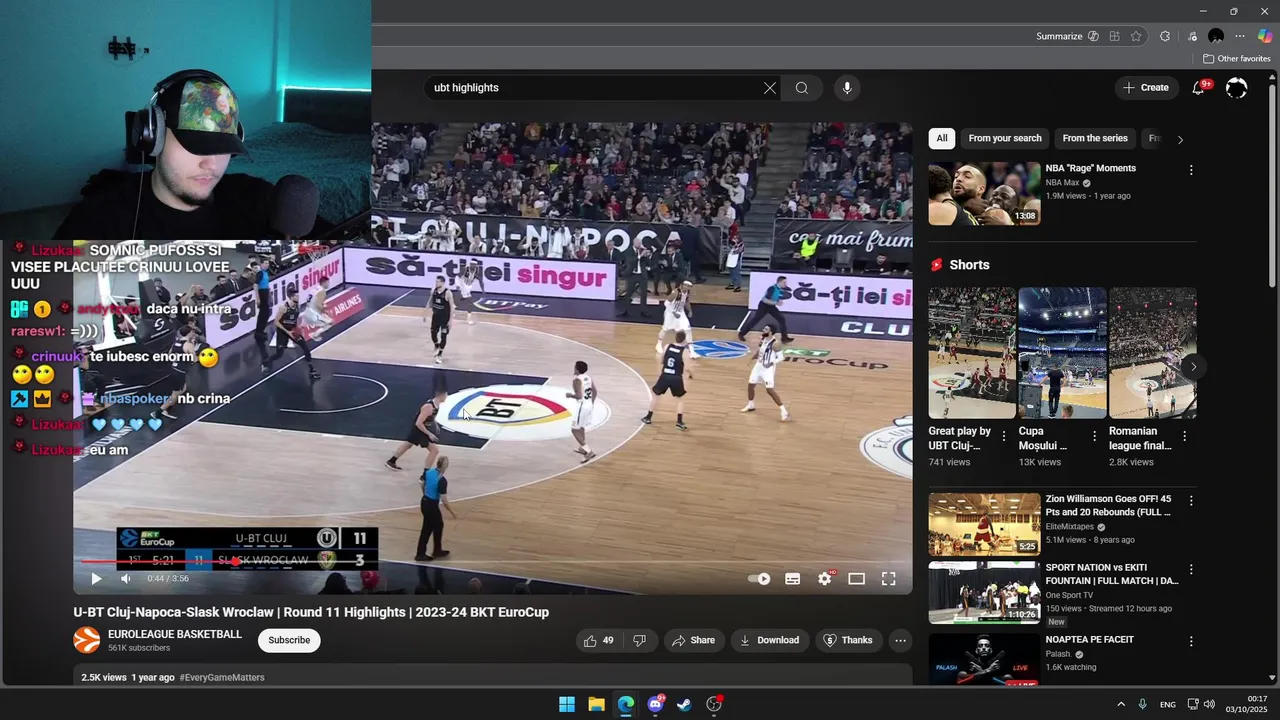Open SPORT NATION vs EKITI FOUNTAIN video

(984, 592)
